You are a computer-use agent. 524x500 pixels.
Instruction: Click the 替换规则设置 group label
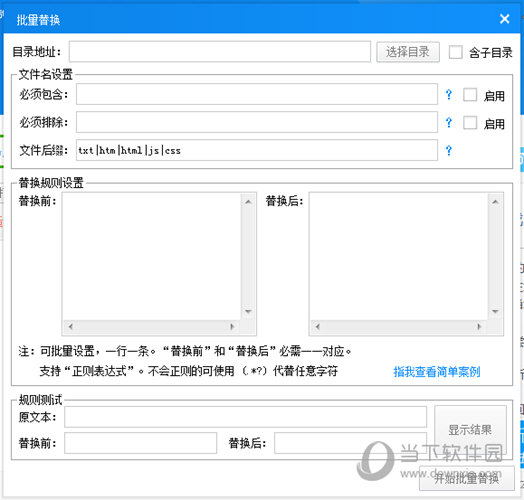click(x=51, y=183)
